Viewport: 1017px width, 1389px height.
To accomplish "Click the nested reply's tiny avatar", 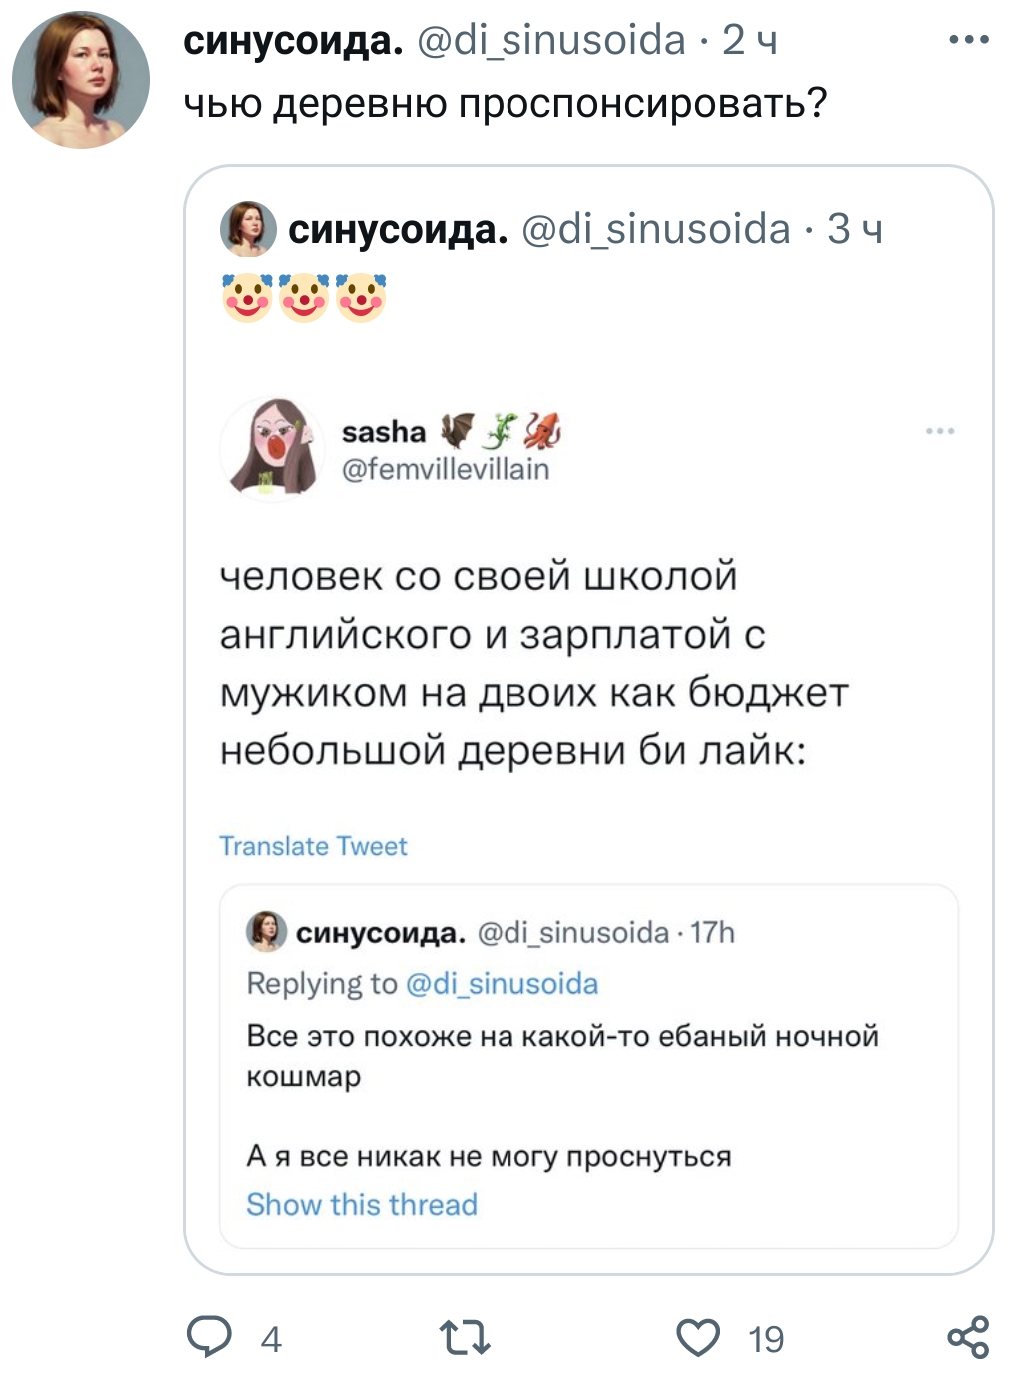I will pyautogui.click(x=266, y=931).
